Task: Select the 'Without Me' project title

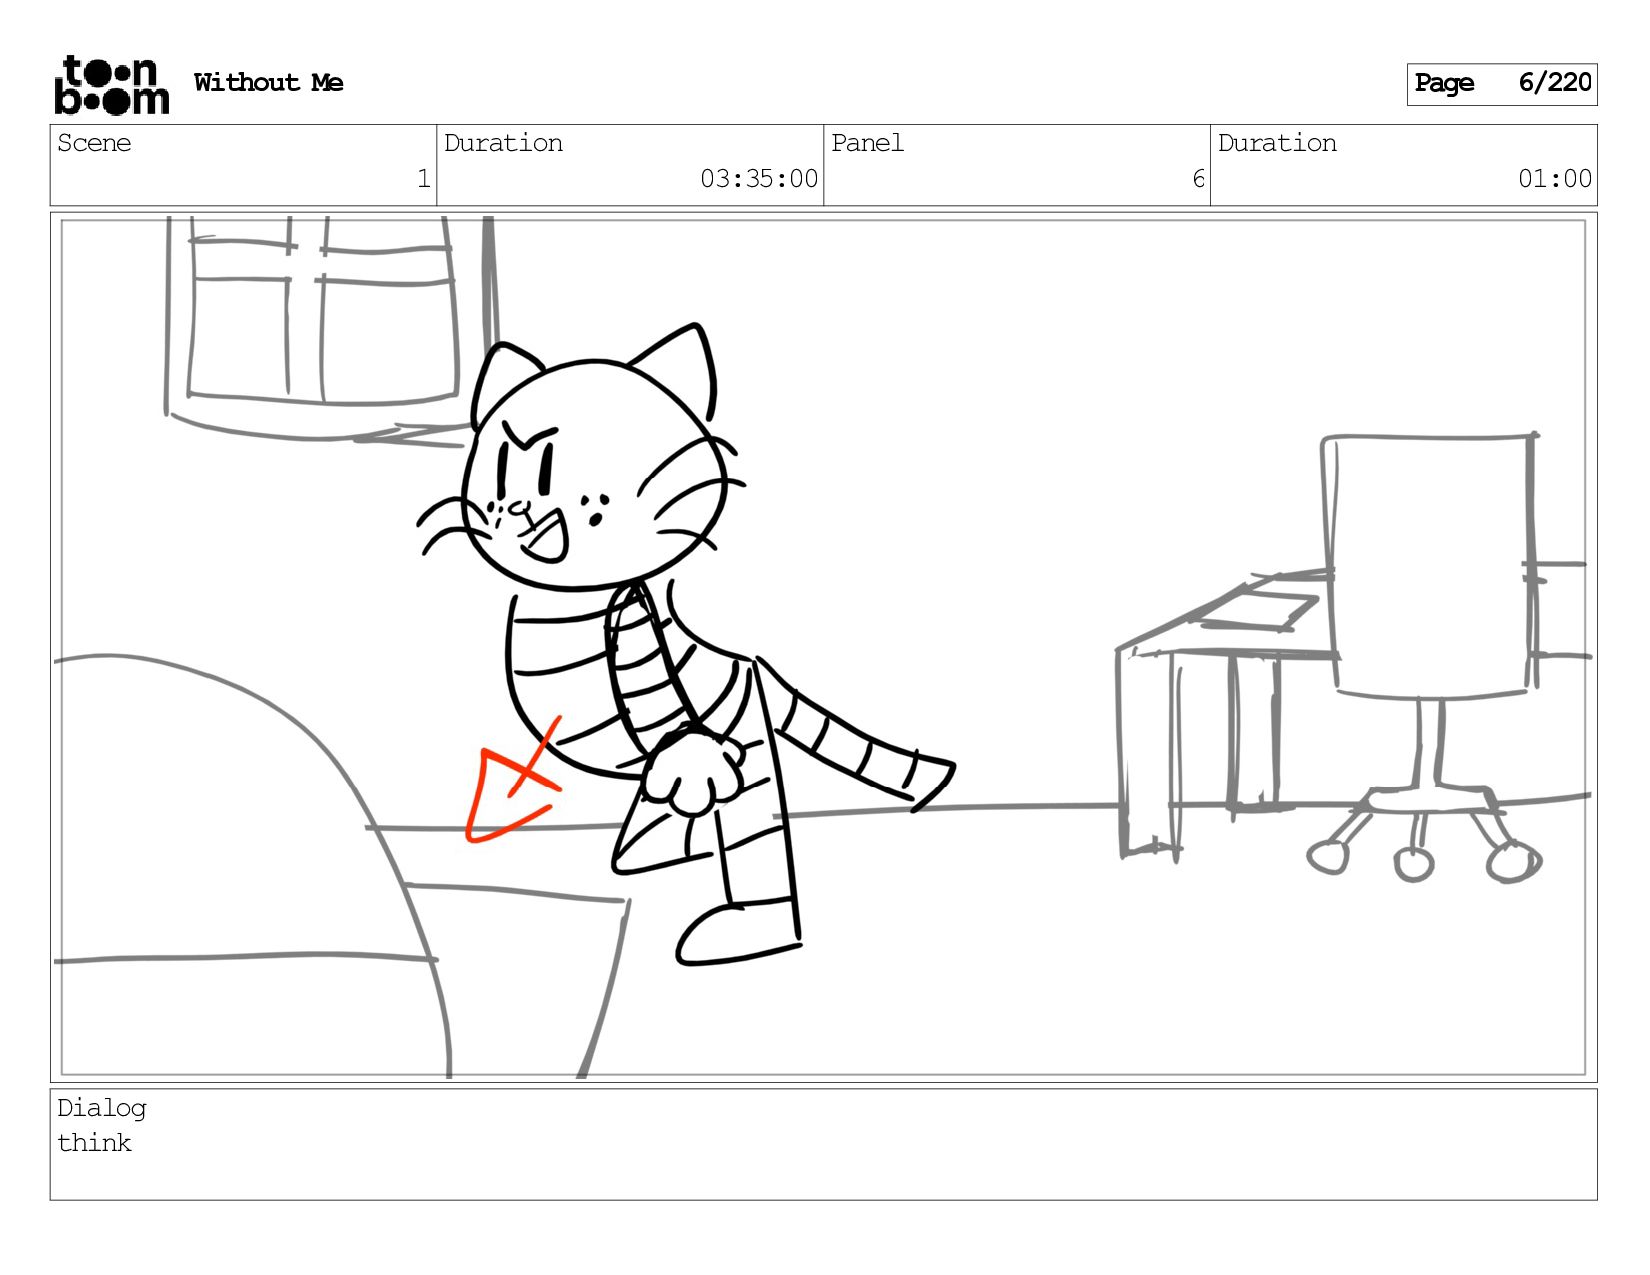Action: pos(269,83)
